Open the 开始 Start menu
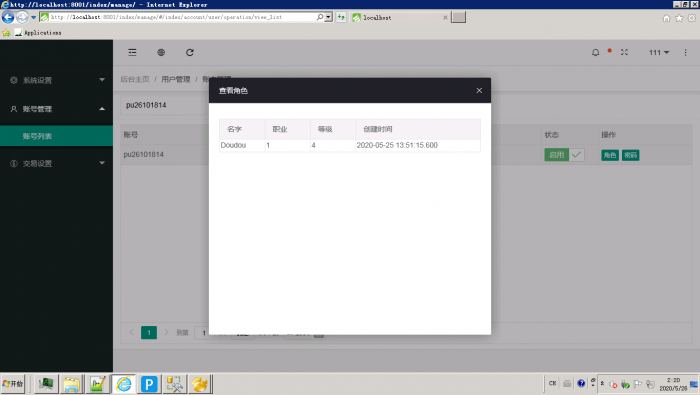 click(13, 384)
